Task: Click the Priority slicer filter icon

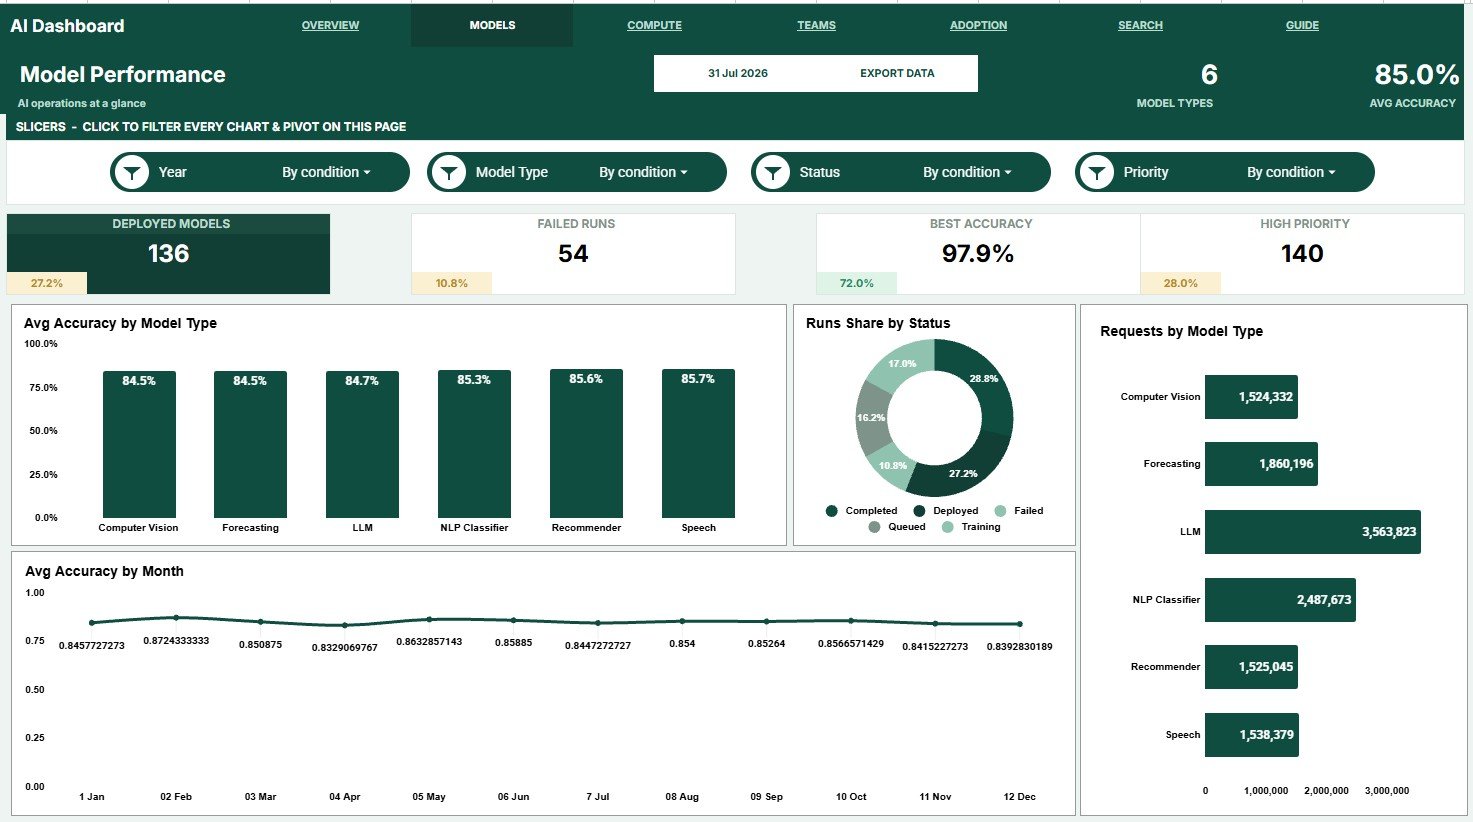Action: pos(1097,172)
